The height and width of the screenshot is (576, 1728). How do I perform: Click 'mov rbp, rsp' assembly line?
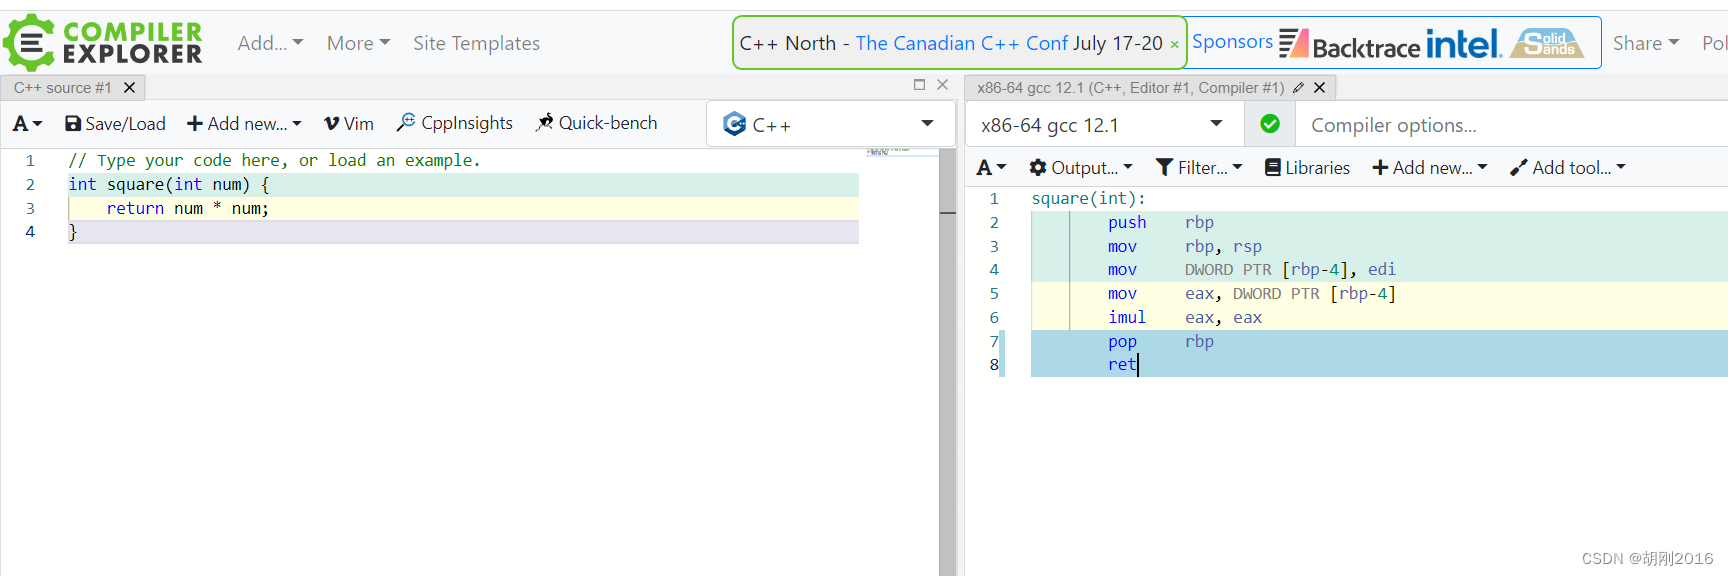coord(1184,246)
